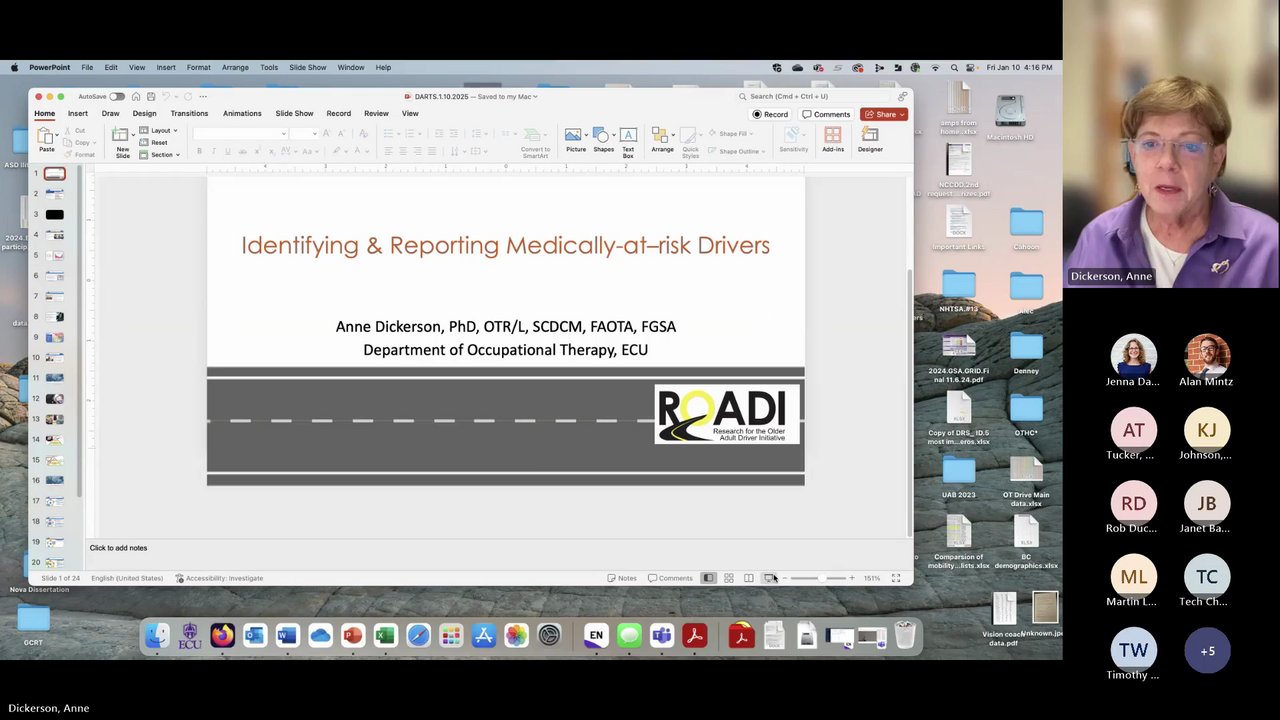This screenshot has width=1280, height=720.
Task: Open Excel from the Dock
Action: 385,635
